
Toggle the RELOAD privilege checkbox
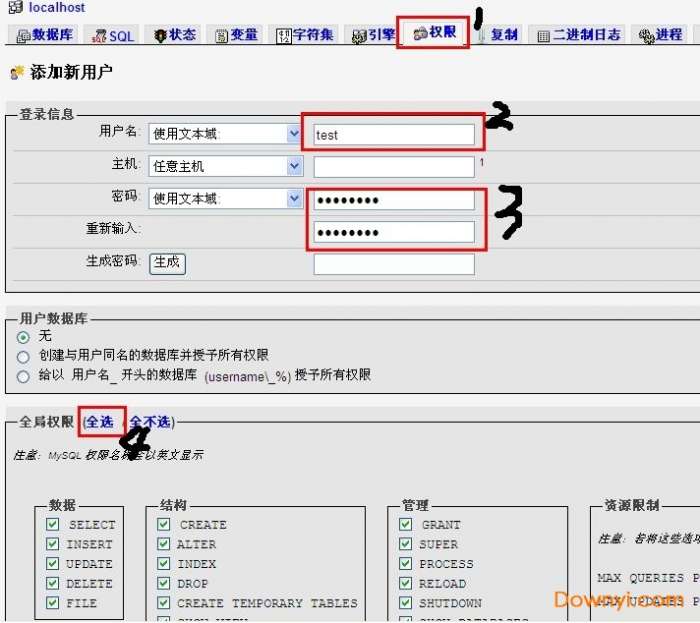tap(406, 583)
